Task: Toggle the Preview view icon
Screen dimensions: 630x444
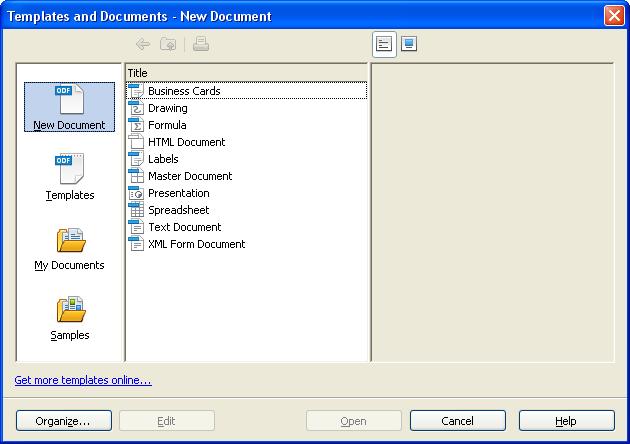Action: point(409,44)
